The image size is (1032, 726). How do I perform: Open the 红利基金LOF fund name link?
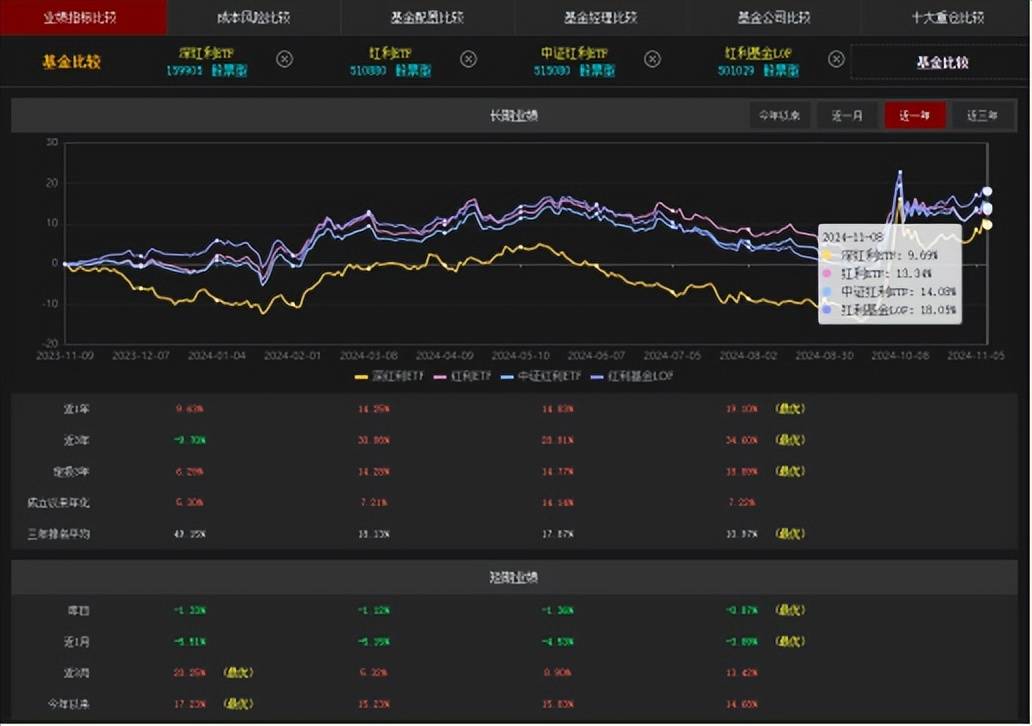758,53
